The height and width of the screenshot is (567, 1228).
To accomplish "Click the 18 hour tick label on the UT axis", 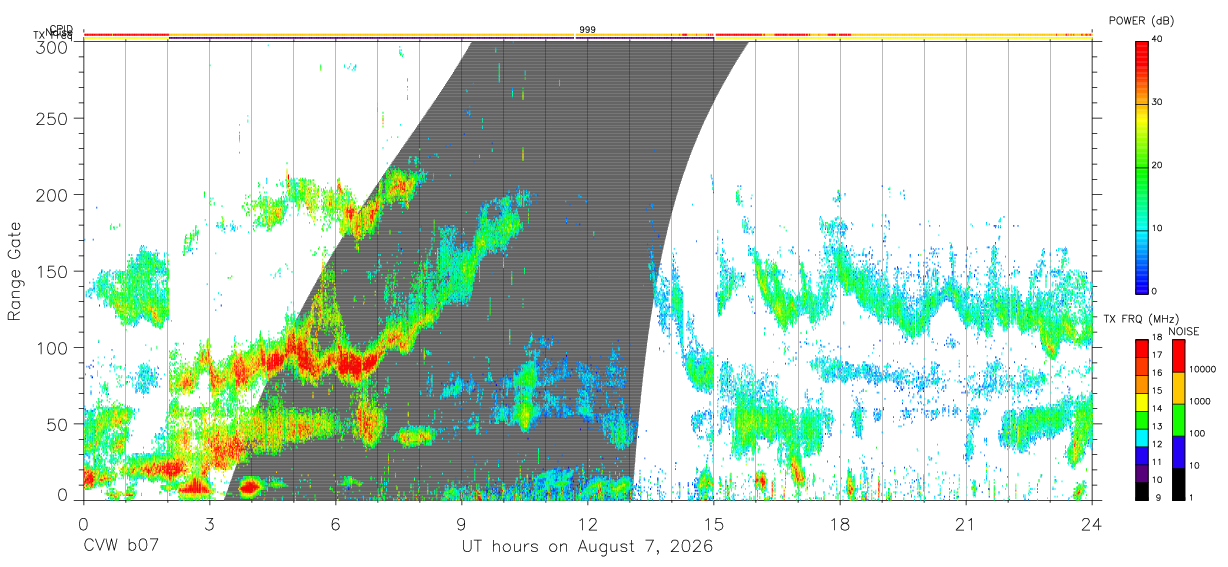I will click(x=839, y=524).
